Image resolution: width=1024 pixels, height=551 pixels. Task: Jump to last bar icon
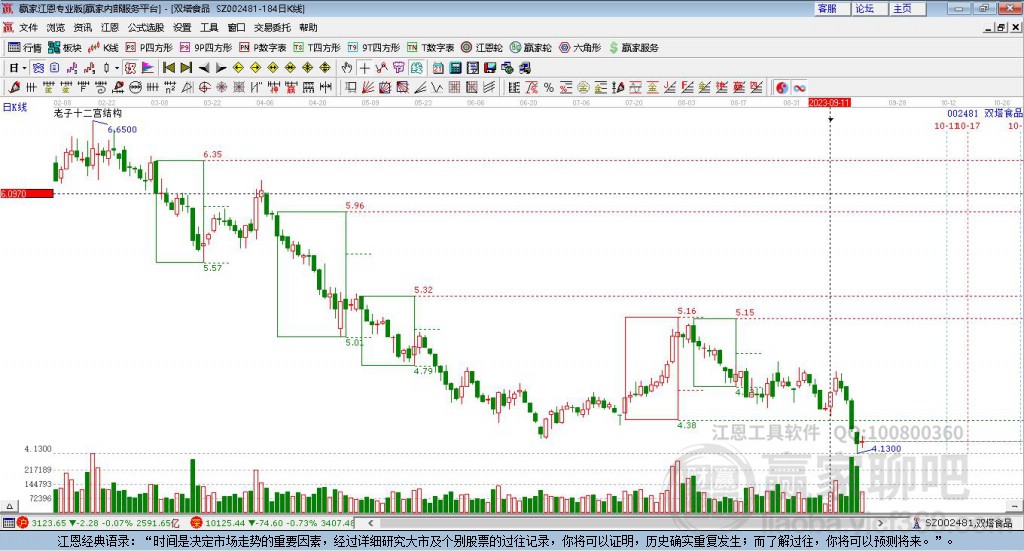coord(186,68)
